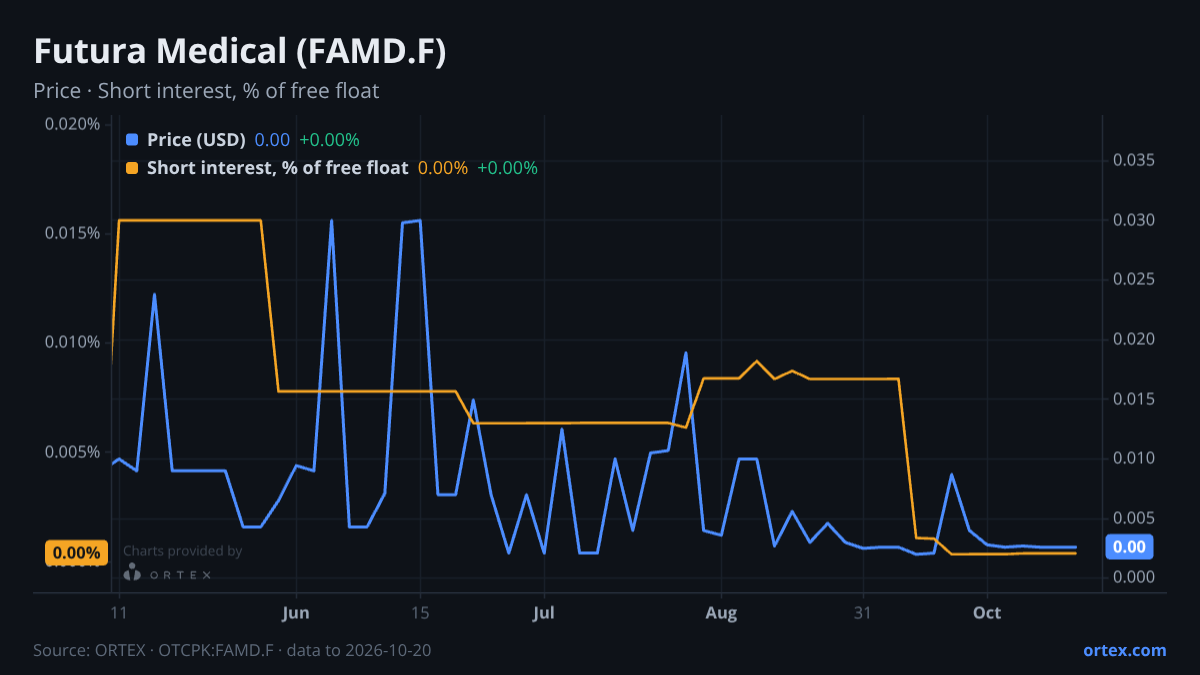Screen dimensions: 1200x675
Task: Click the chart title Futura Medical (FAMD.F)
Action: (x=240, y=52)
